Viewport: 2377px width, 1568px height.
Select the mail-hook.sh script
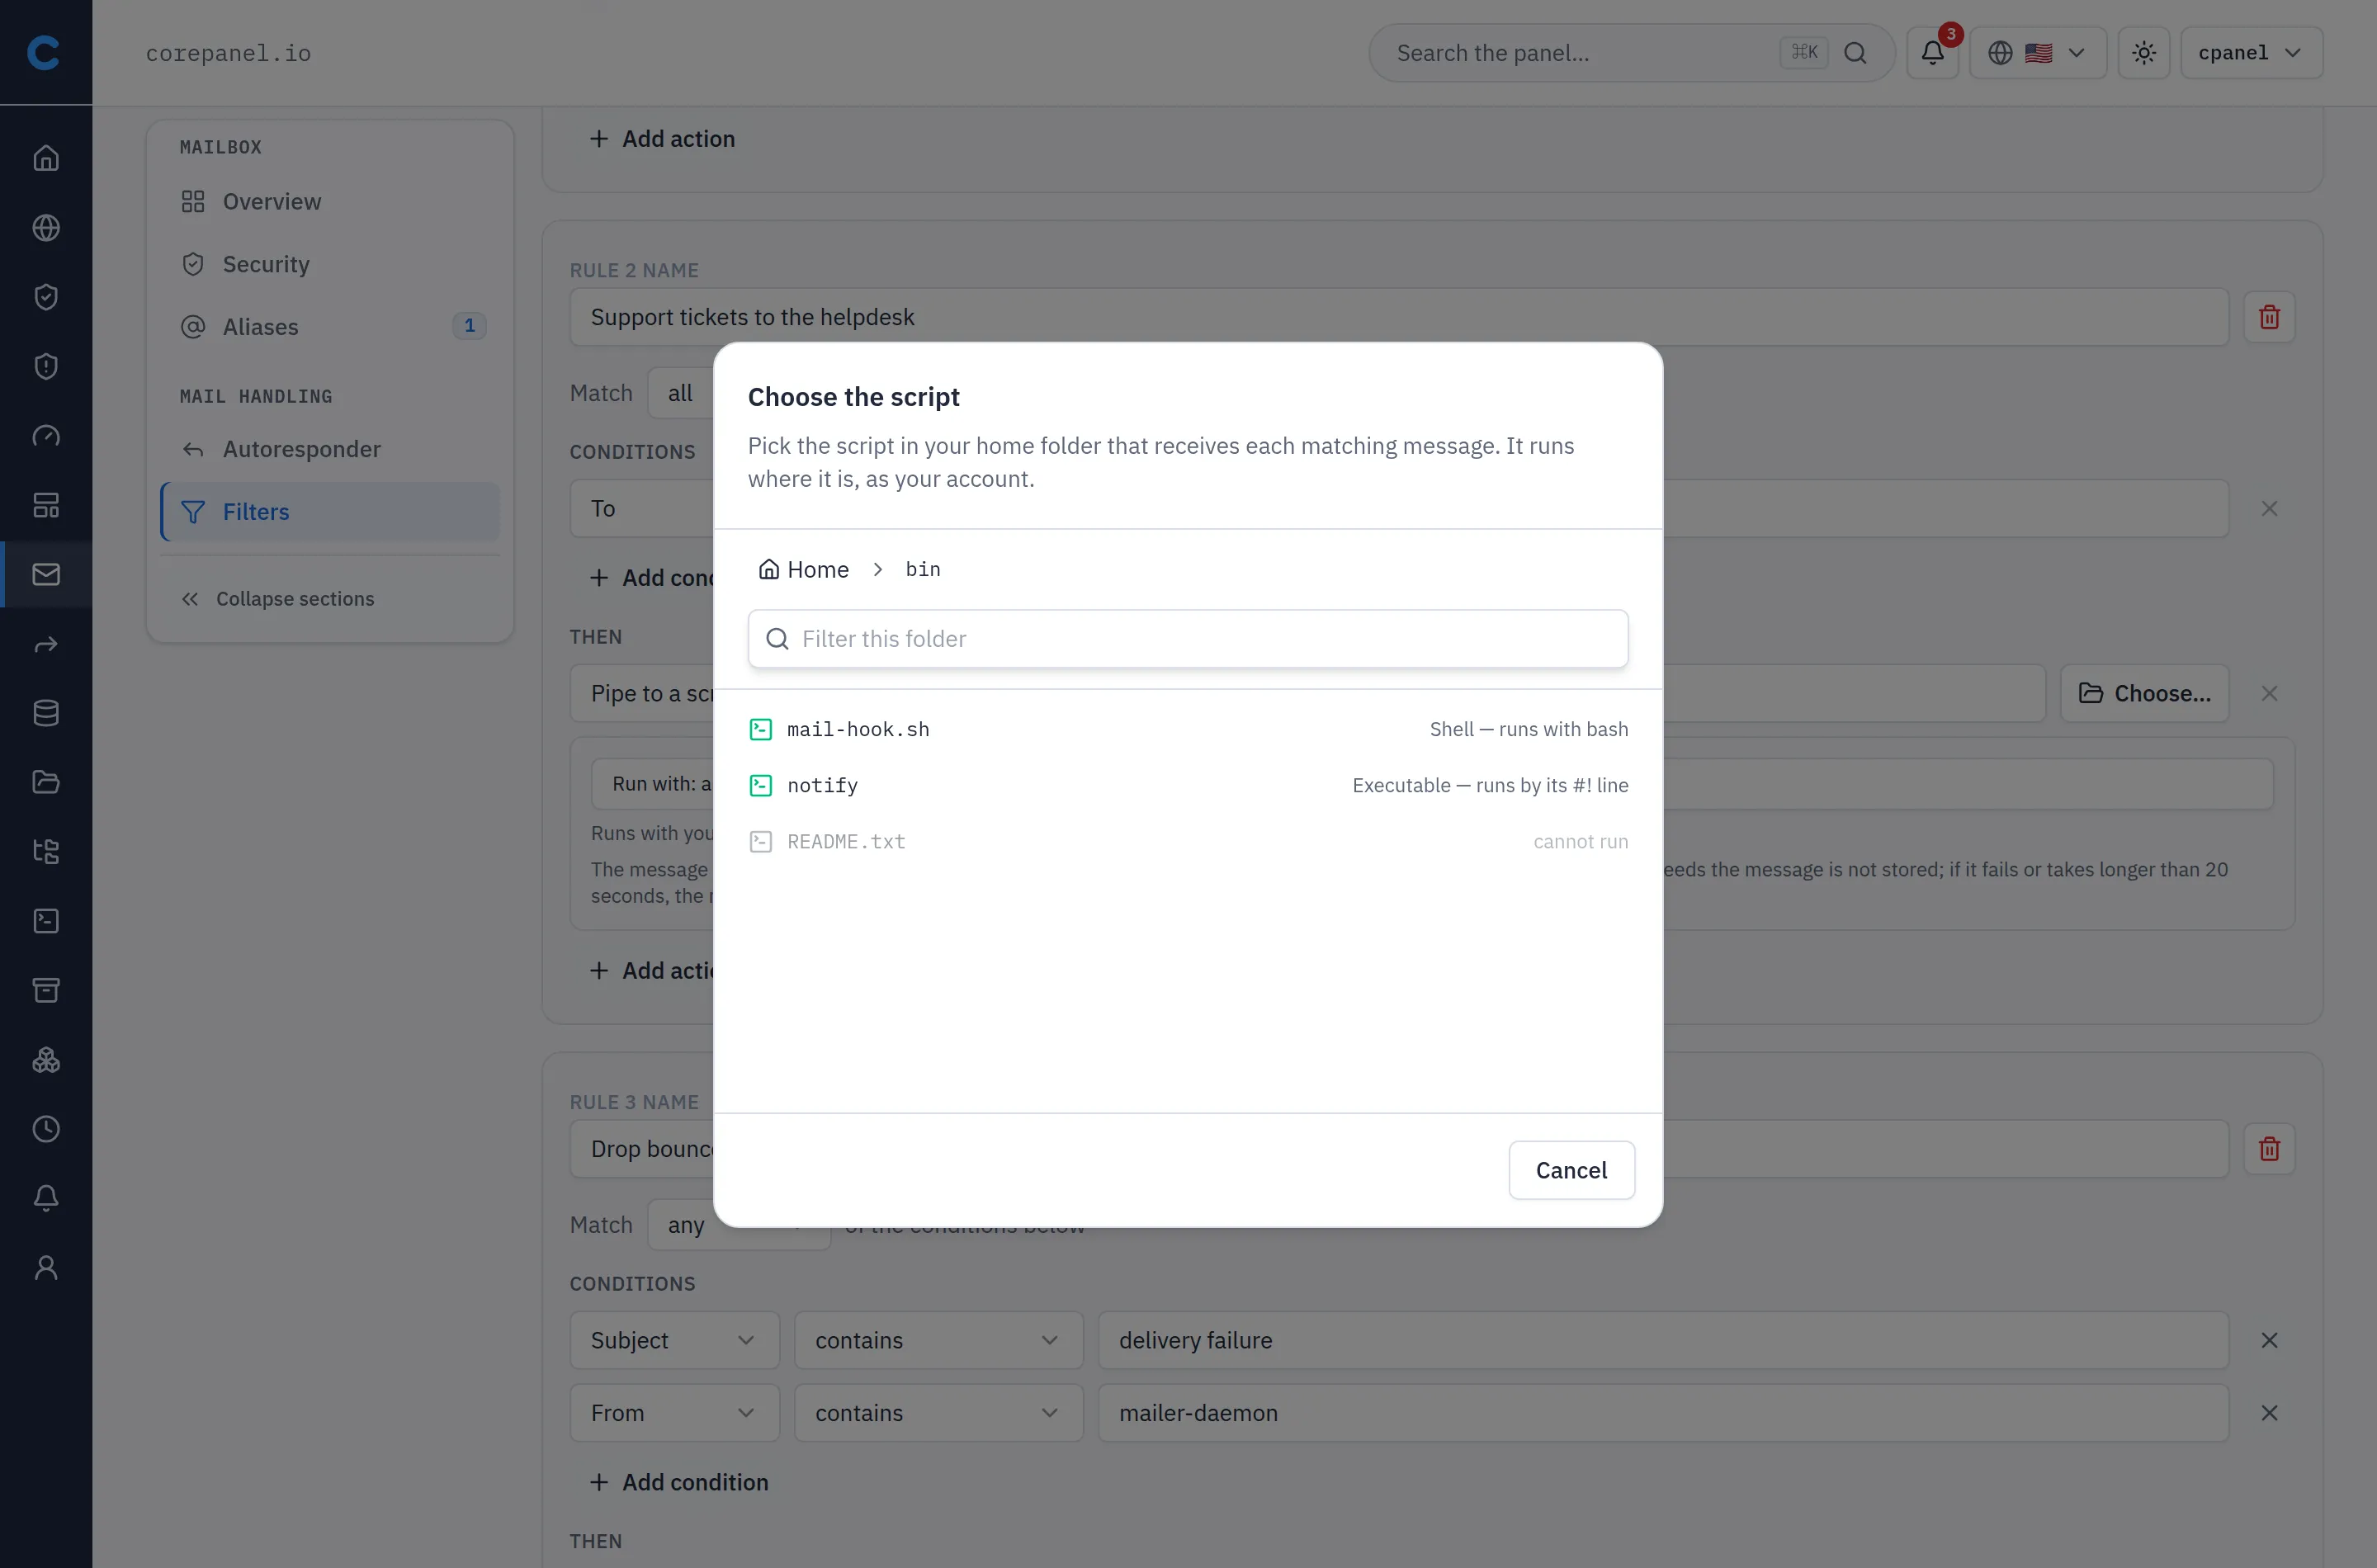pos(1187,729)
